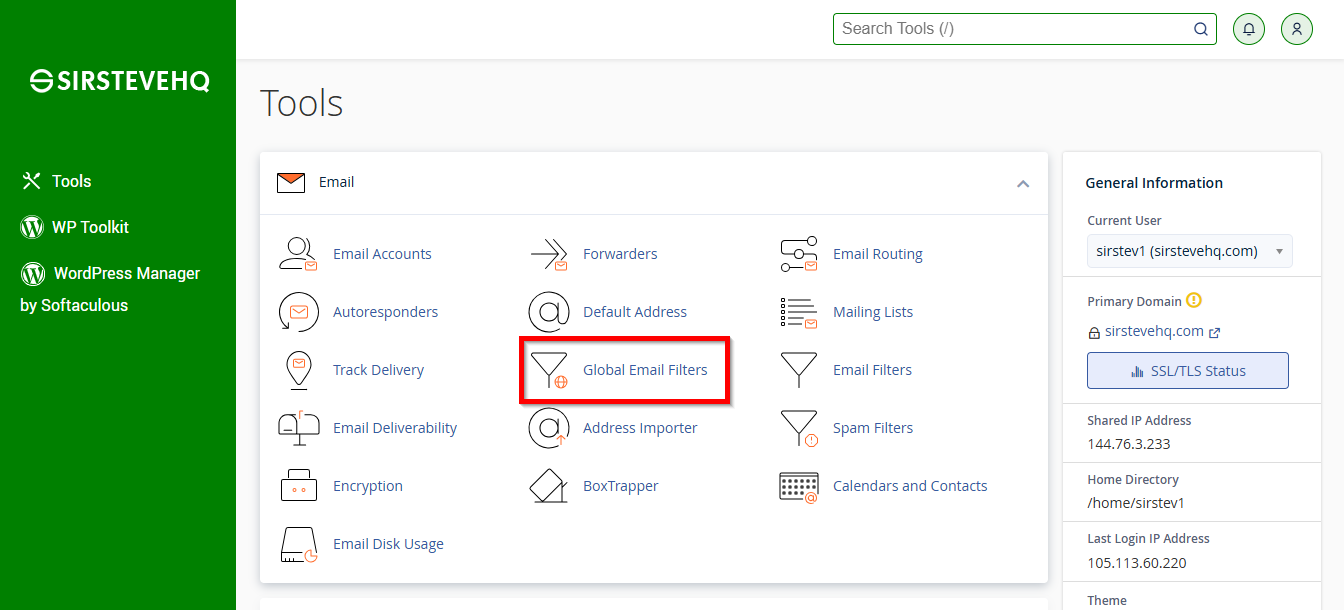Click the last login IP 105.113.60.220
The height and width of the screenshot is (610, 1344).
pos(1137,562)
